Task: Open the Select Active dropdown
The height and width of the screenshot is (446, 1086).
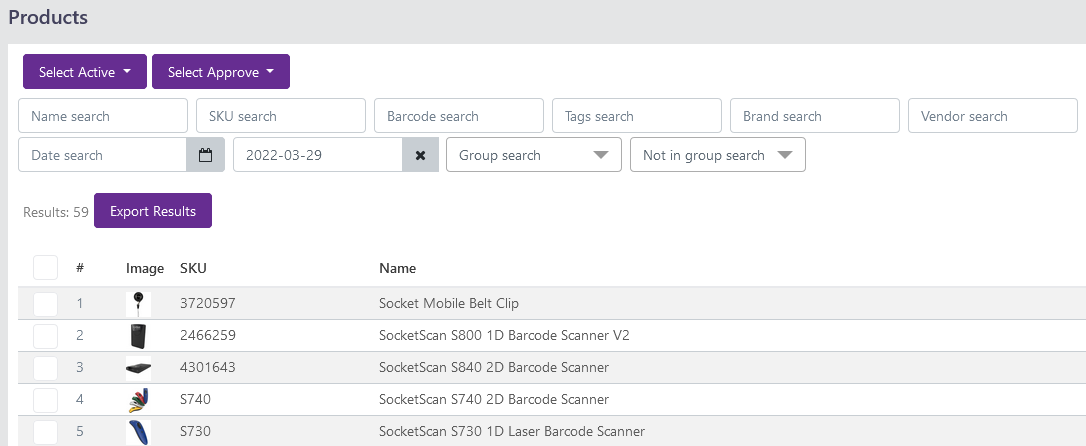Action: (84, 72)
